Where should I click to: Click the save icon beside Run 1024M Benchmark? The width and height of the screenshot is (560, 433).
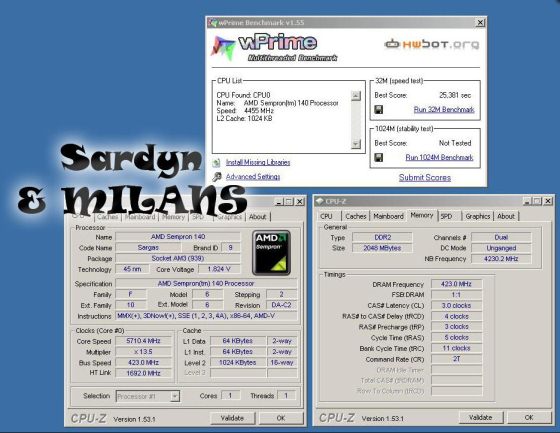(x=379, y=157)
